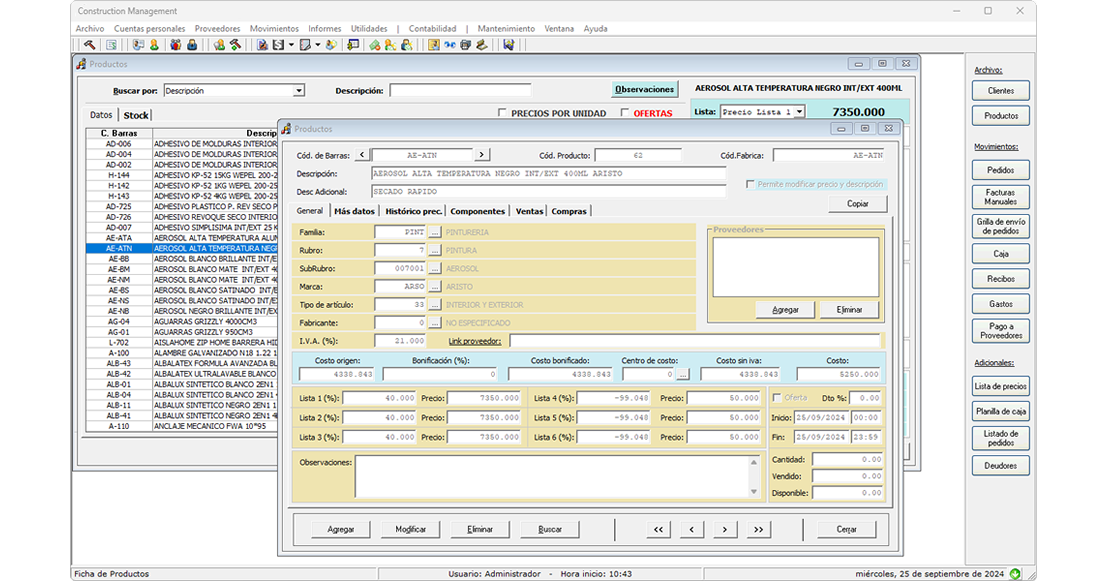Click the hammer with green arrow toolbar icon
1106x581 pixels.
click(x=235, y=45)
